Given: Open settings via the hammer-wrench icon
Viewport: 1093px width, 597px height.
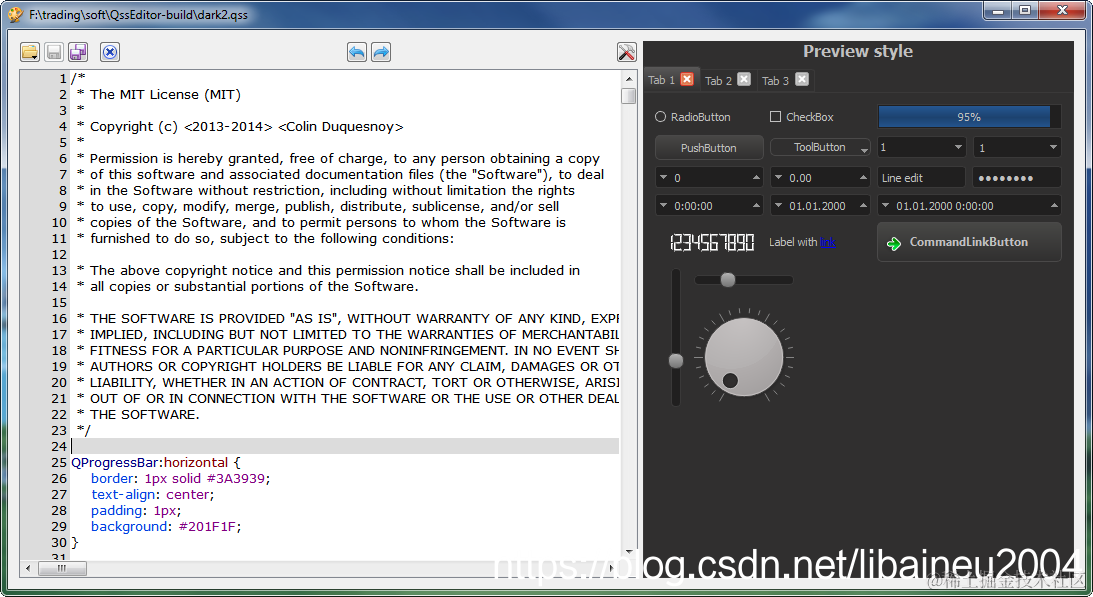Looking at the screenshot, I should (627, 52).
